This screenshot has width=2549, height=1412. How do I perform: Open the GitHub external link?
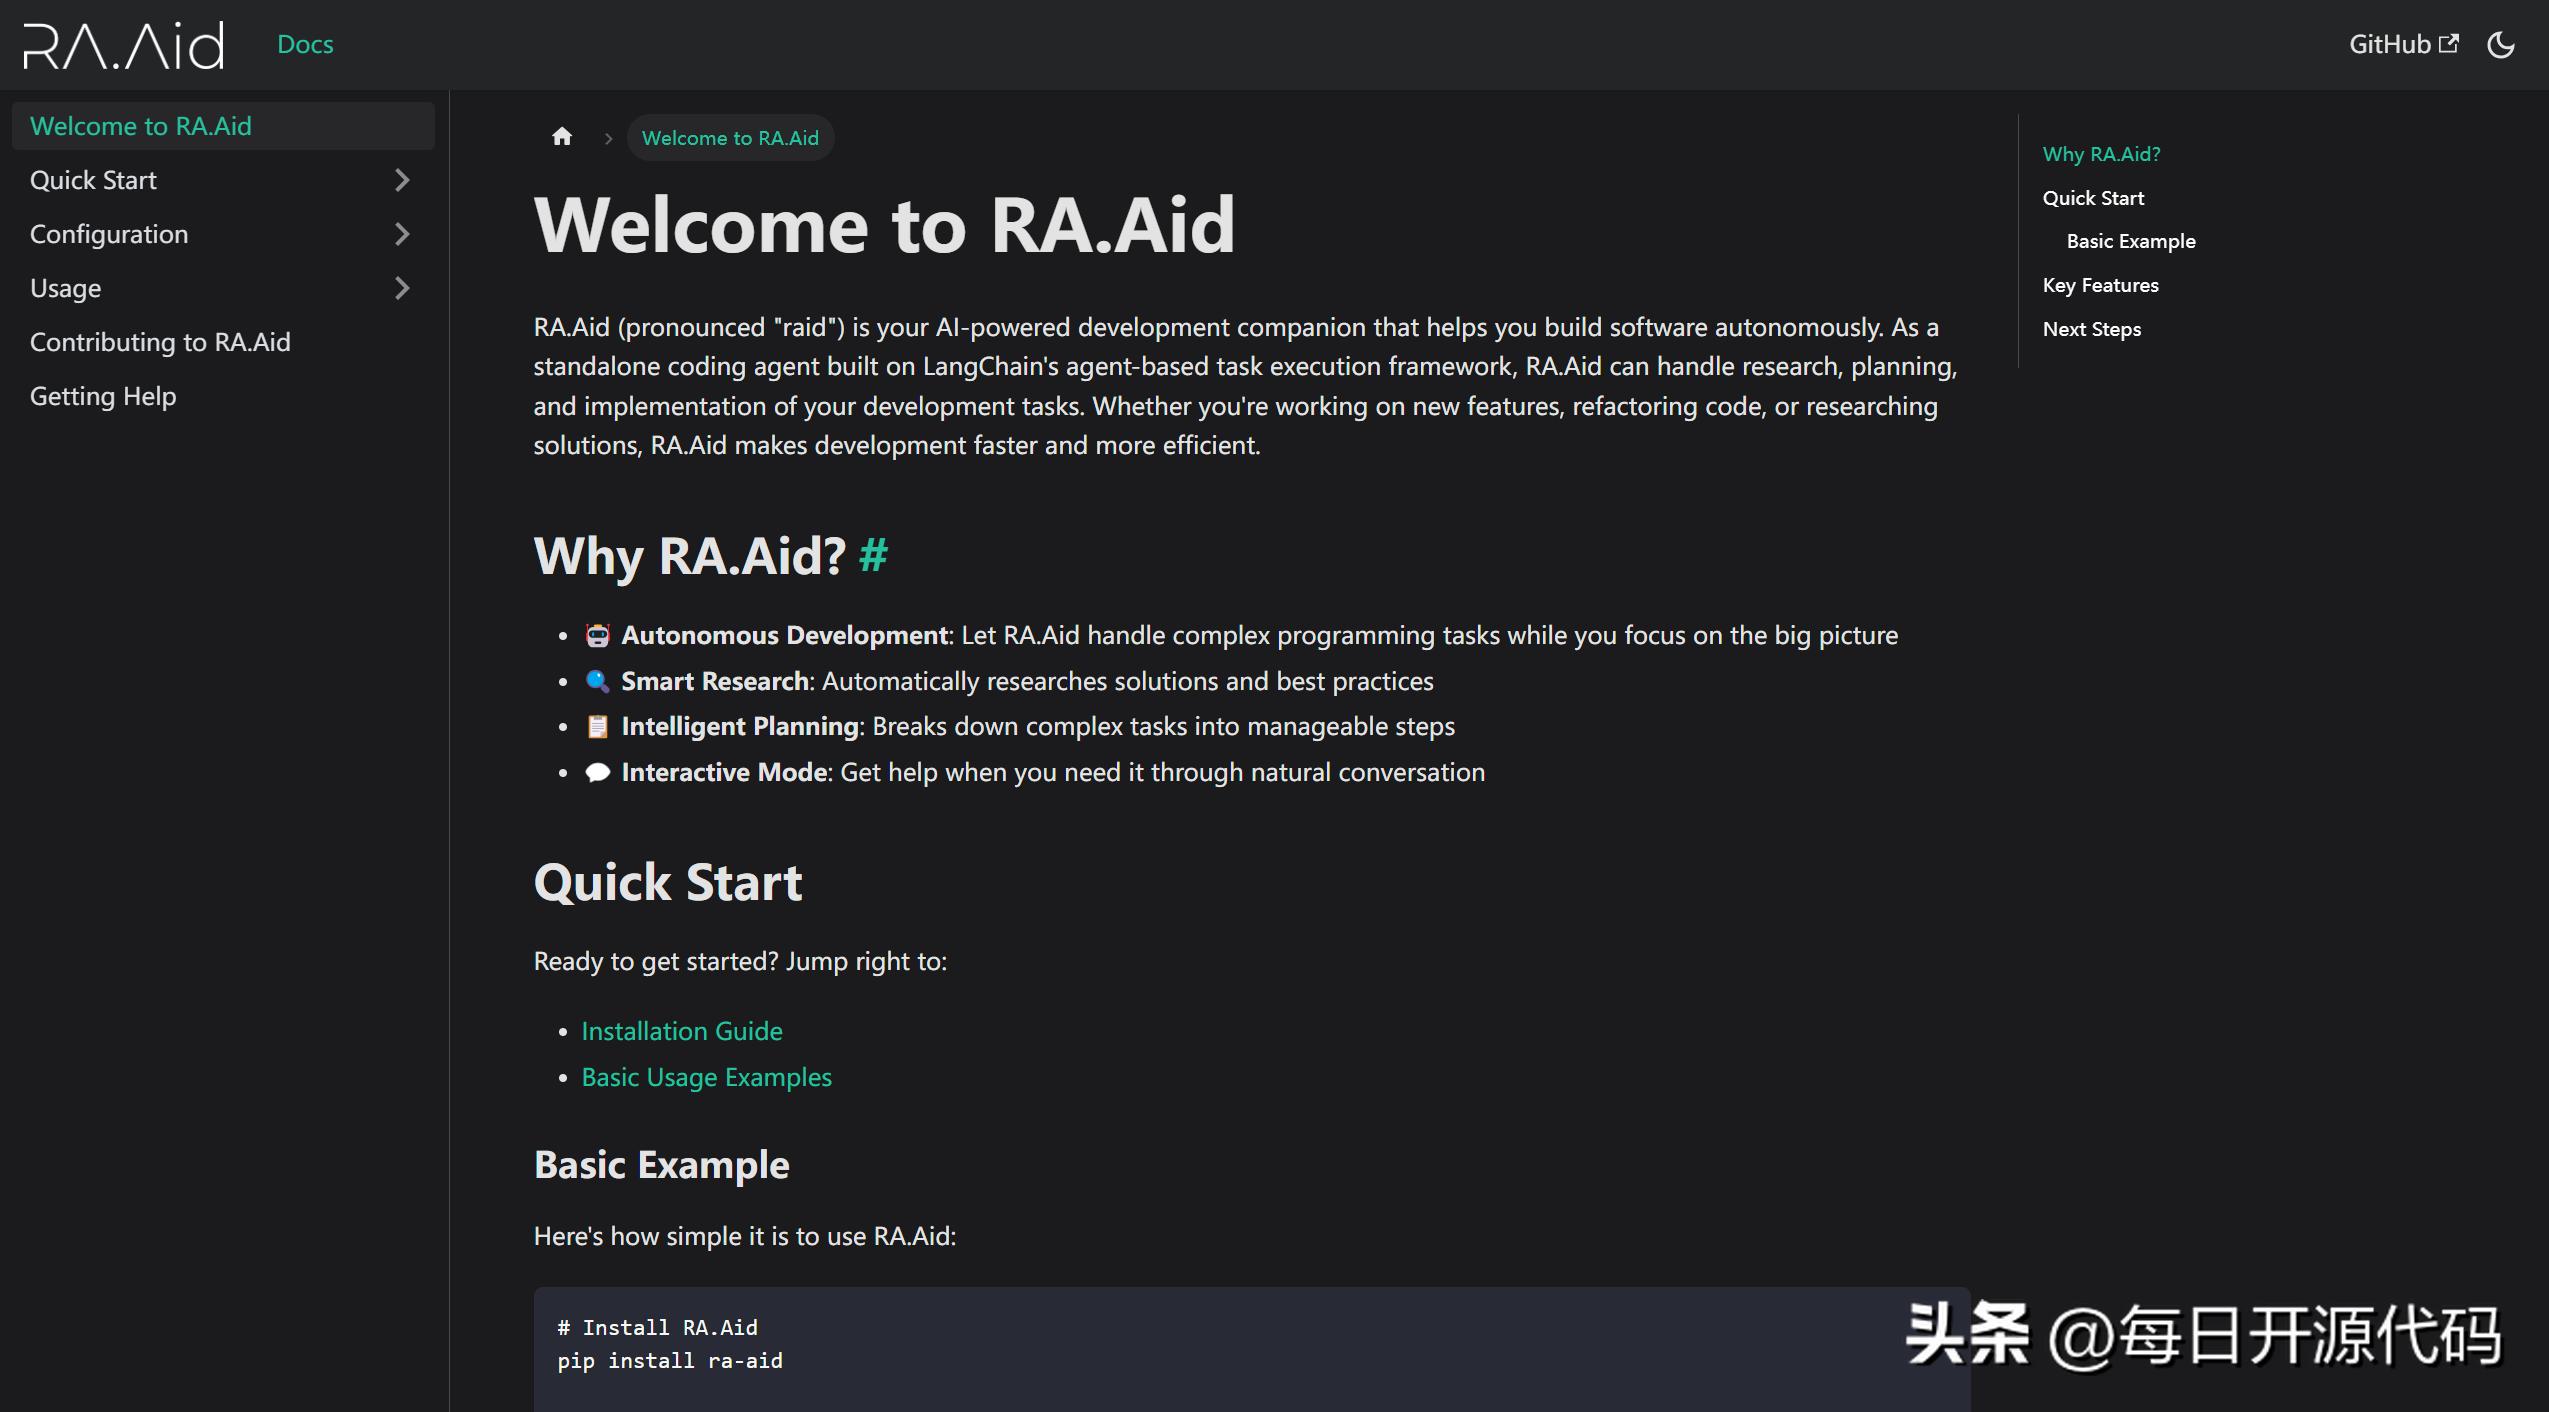[x=2402, y=45]
